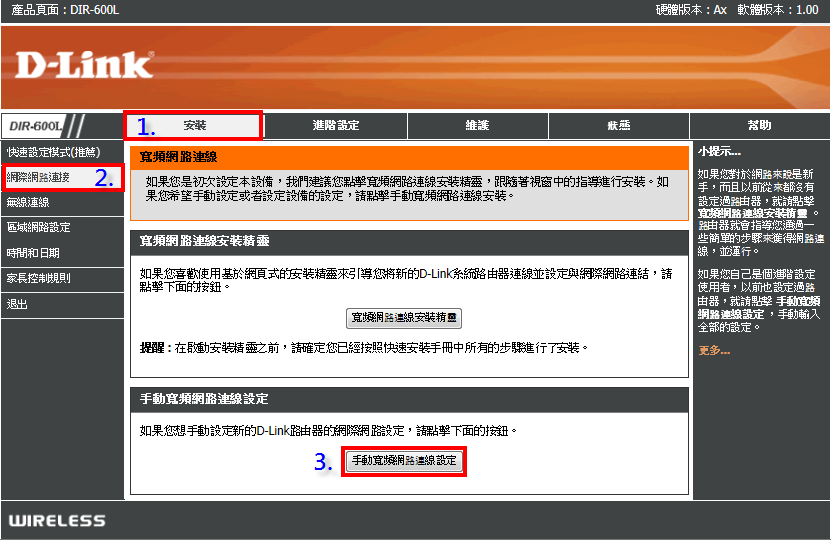Click 產品頁面 : DIR-600L text
This screenshot has width=831, height=540.
pyautogui.click(x=65, y=10)
